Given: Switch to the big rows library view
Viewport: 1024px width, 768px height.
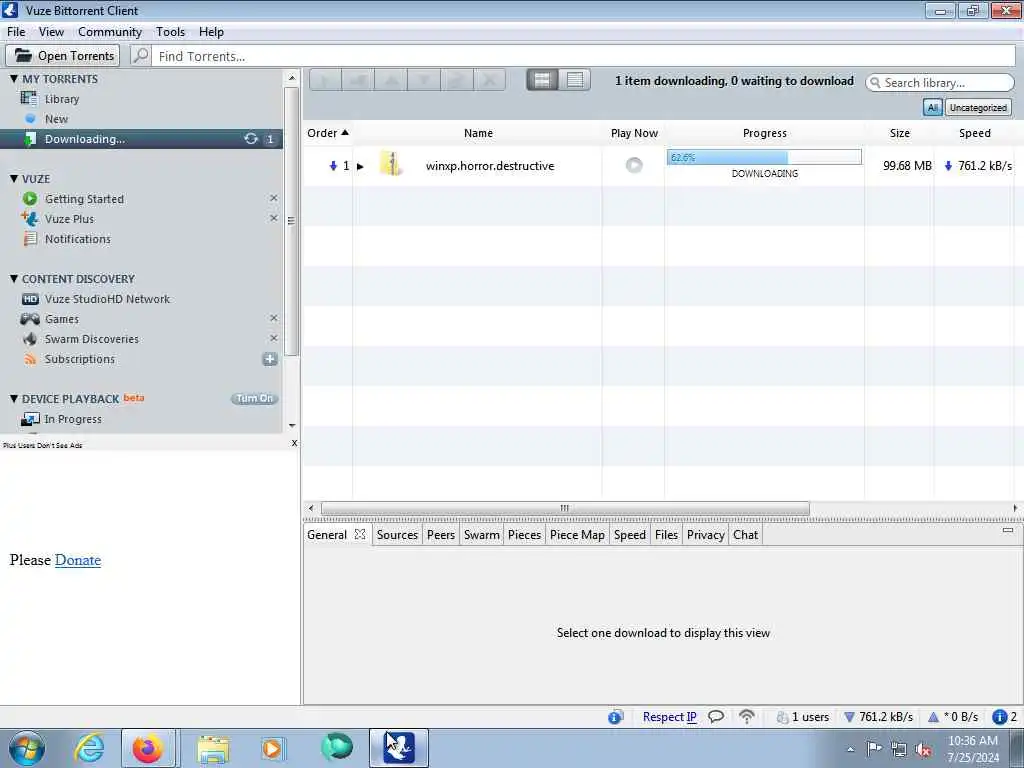Looking at the screenshot, I should pyautogui.click(x=542, y=80).
